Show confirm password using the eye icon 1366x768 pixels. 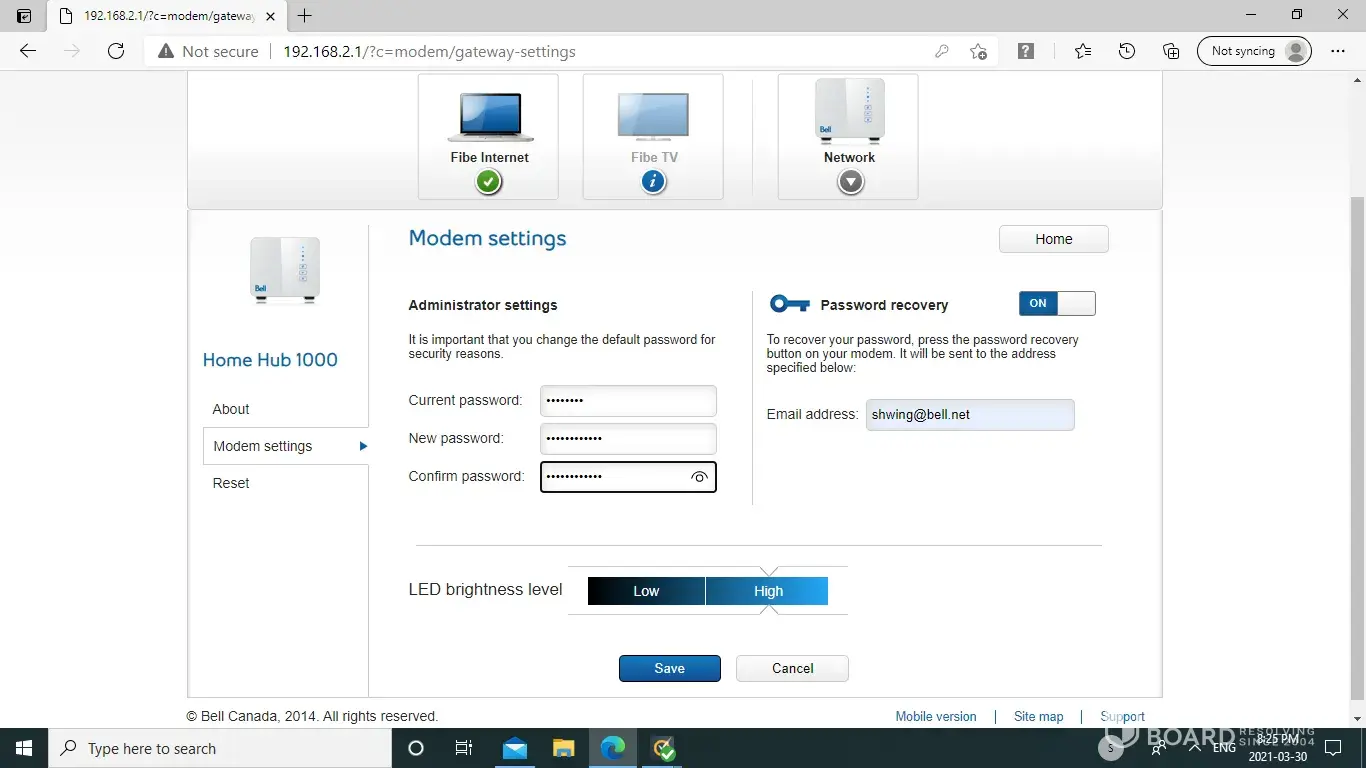pyautogui.click(x=699, y=477)
